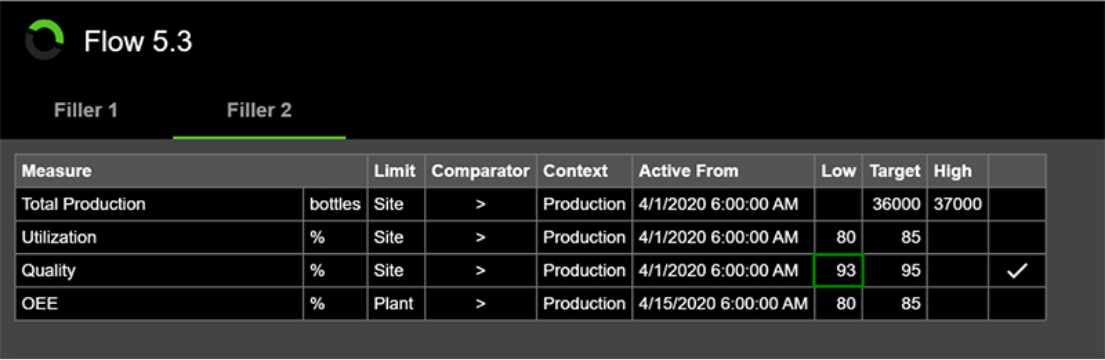Open the Comparator cell for Utilization
Image resolution: width=1105 pixels, height=360 pixels.
(x=481, y=237)
